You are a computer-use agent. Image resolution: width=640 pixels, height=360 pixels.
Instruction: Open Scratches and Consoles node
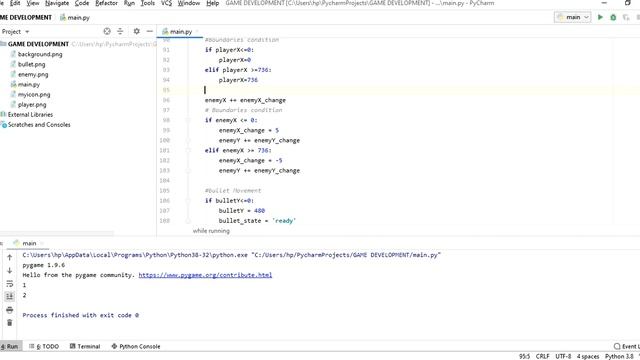(x=39, y=125)
